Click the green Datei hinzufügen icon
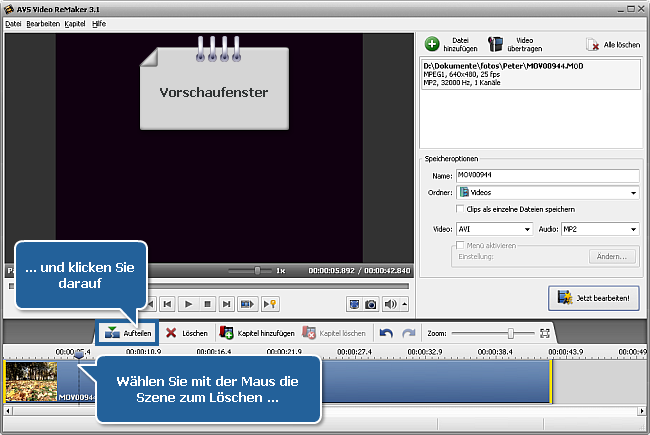The image size is (650, 435). 432,44
